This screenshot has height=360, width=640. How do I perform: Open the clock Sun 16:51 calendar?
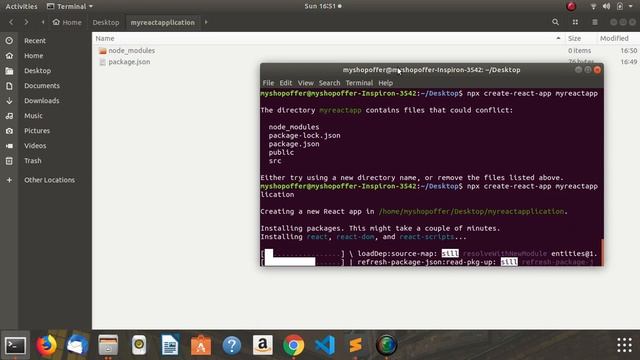click(322, 6)
